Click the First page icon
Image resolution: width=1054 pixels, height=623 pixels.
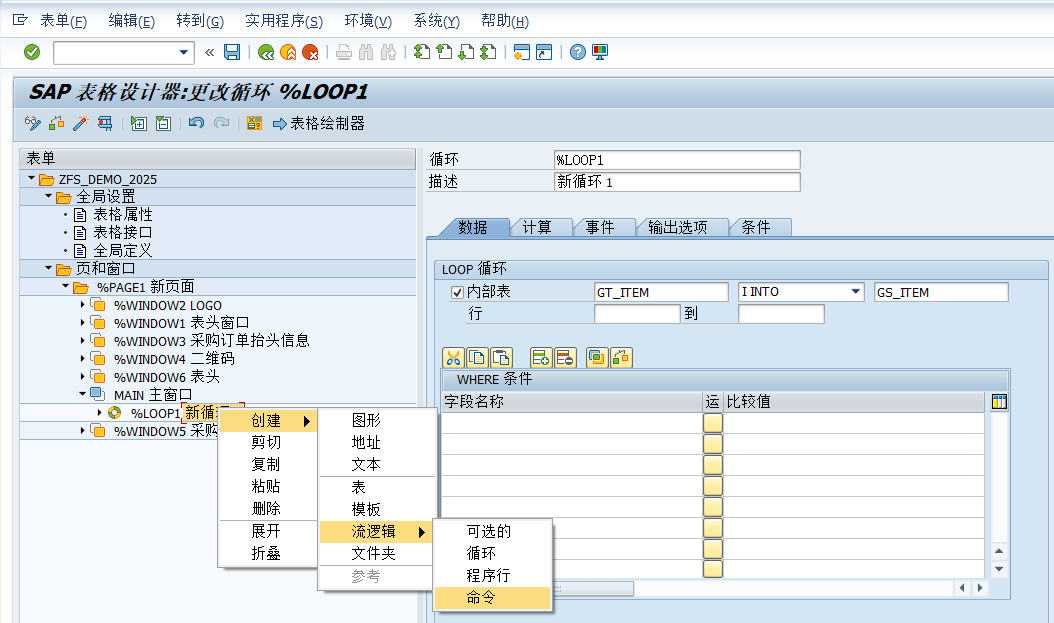click(x=421, y=52)
